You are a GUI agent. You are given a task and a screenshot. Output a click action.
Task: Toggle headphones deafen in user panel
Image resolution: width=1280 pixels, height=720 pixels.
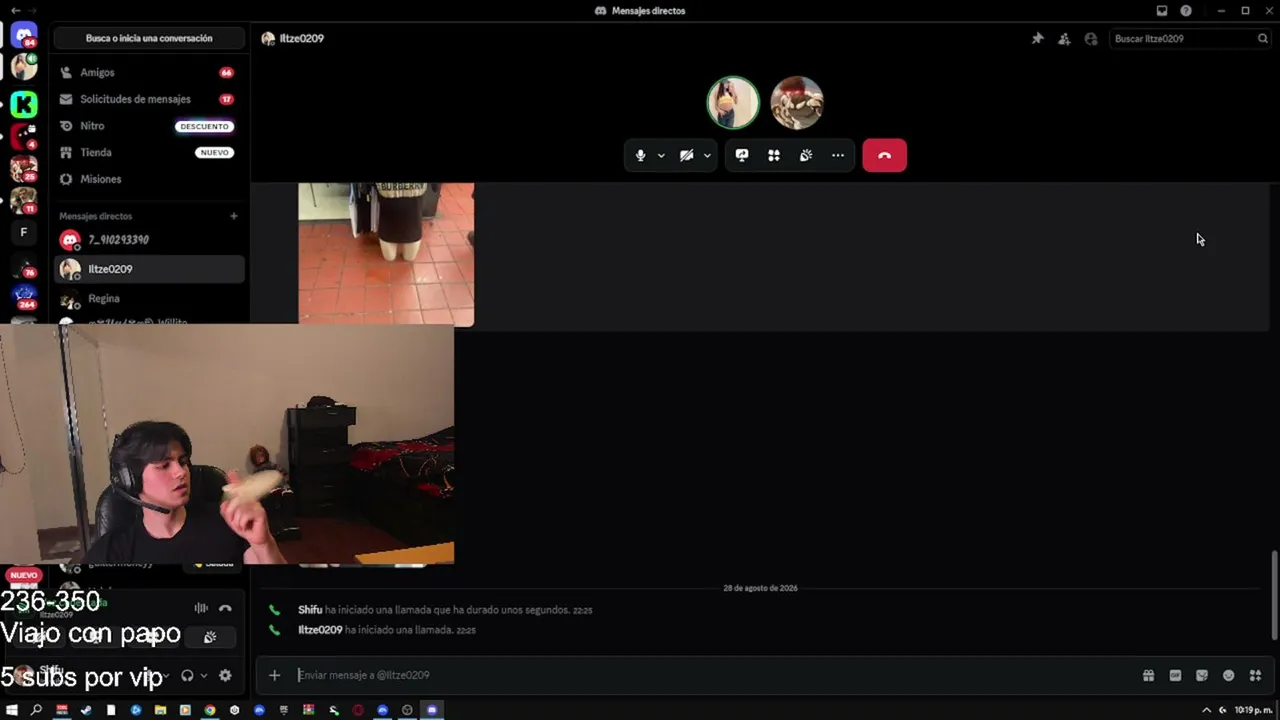[x=187, y=676]
